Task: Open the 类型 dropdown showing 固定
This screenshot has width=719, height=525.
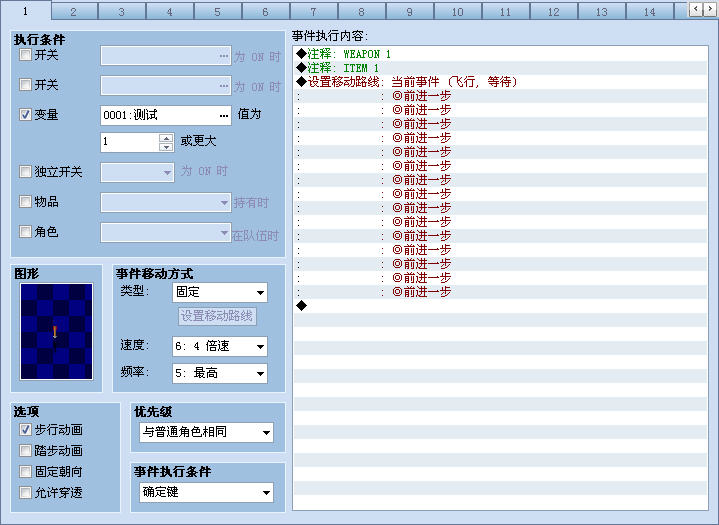Action: [x=220, y=293]
